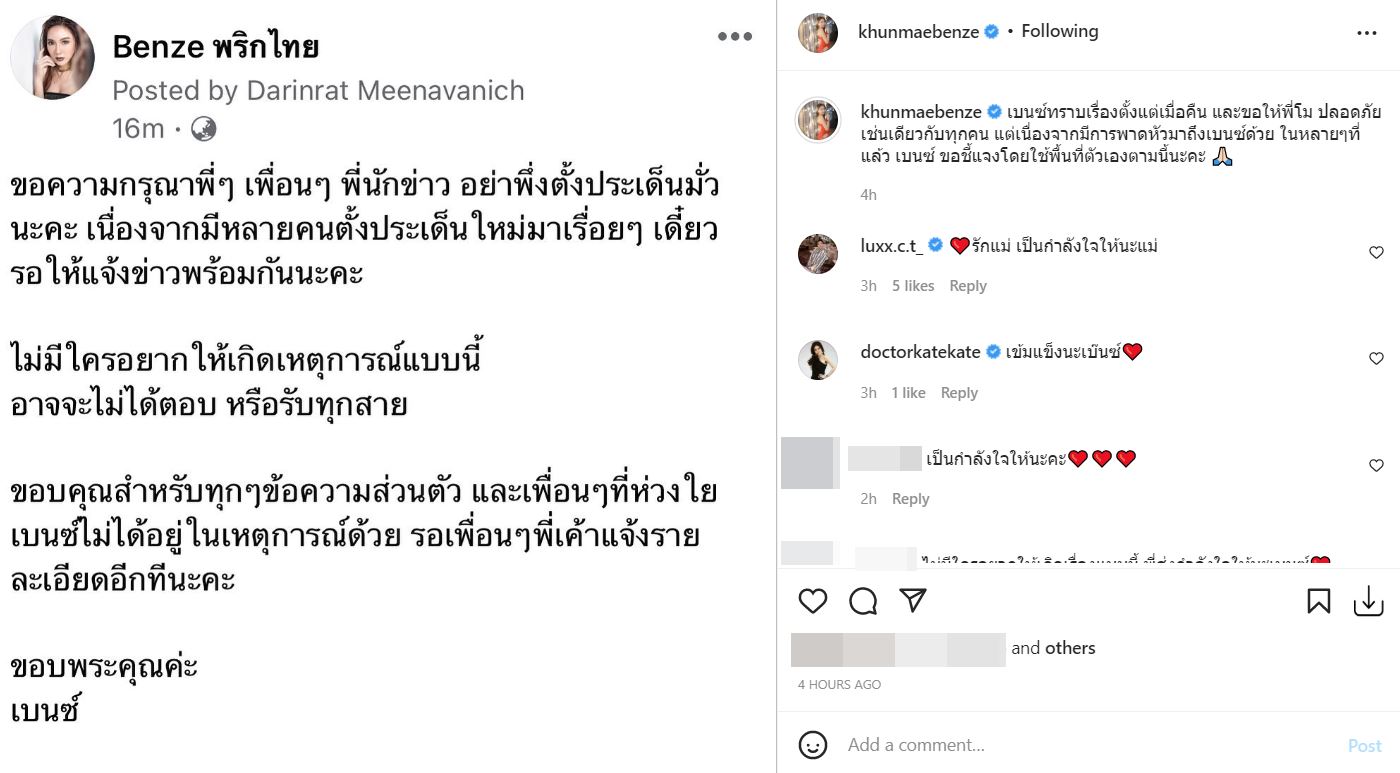Open the ellipsis options menu on the left post

click(x=734, y=35)
